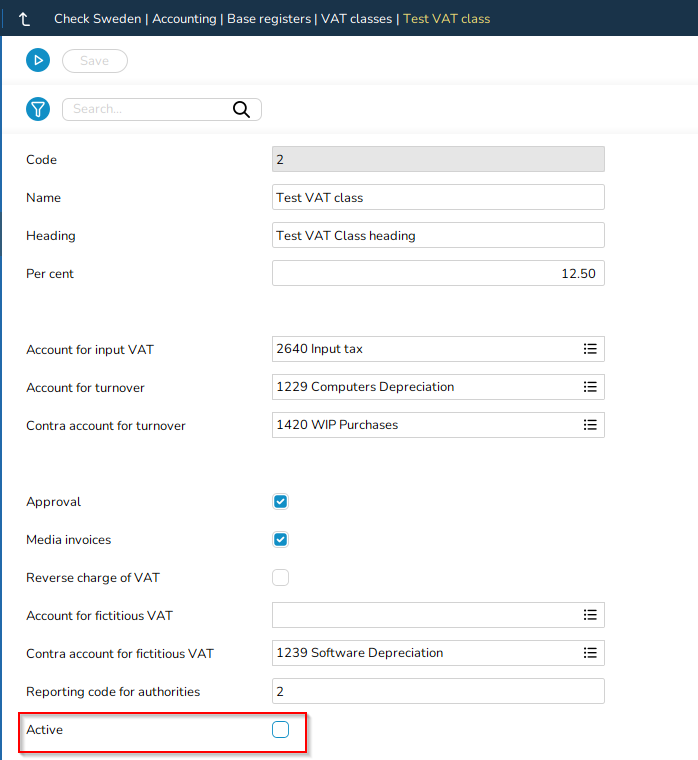Open list picker for Account for input VAT
The height and width of the screenshot is (760, 698).
coord(590,349)
